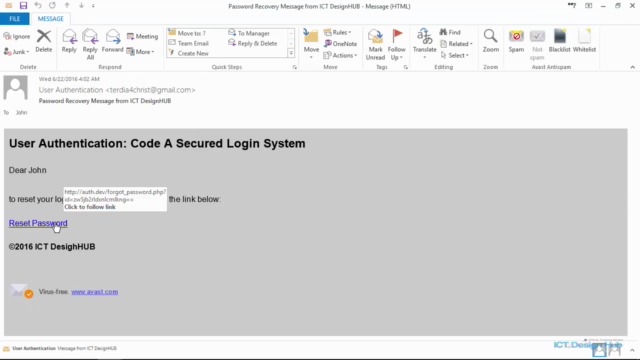Click the Redo icon in title bar
This screenshot has width=640, height=360.
[x=52, y=6]
